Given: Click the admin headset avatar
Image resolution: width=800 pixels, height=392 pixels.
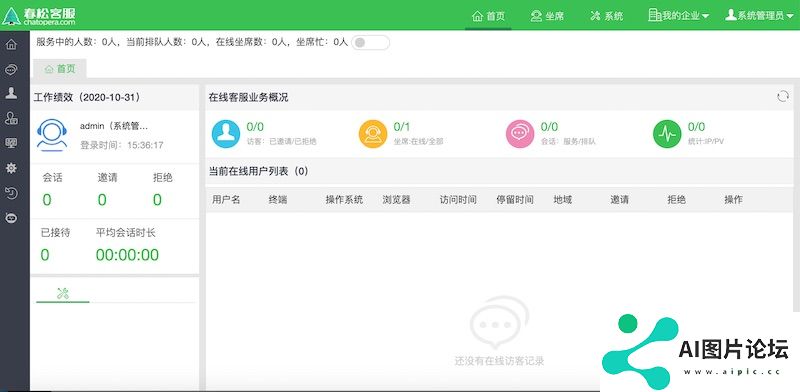Looking at the screenshot, I should coord(52,135).
